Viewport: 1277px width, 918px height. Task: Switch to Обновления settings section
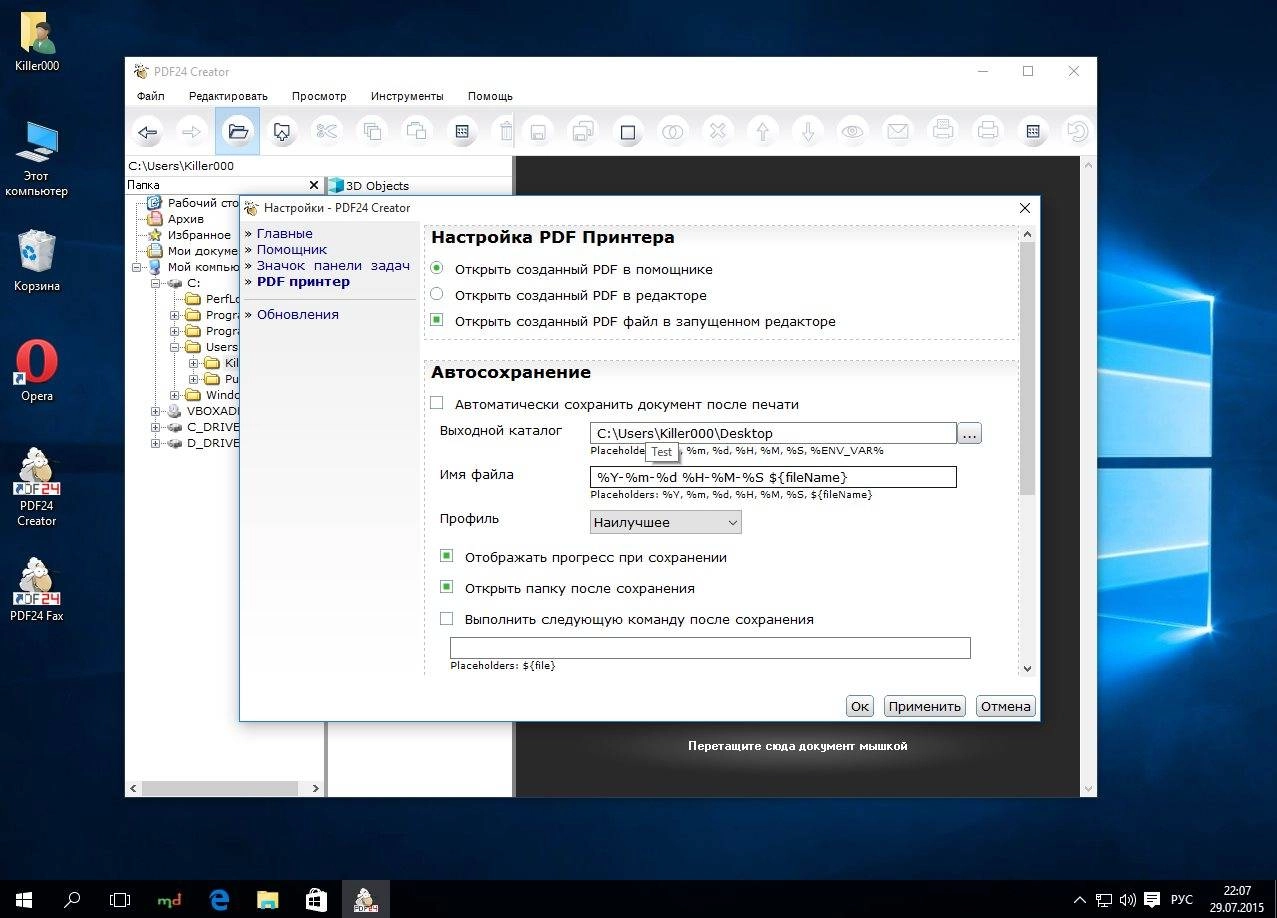pyautogui.click(x=298, y=314)
